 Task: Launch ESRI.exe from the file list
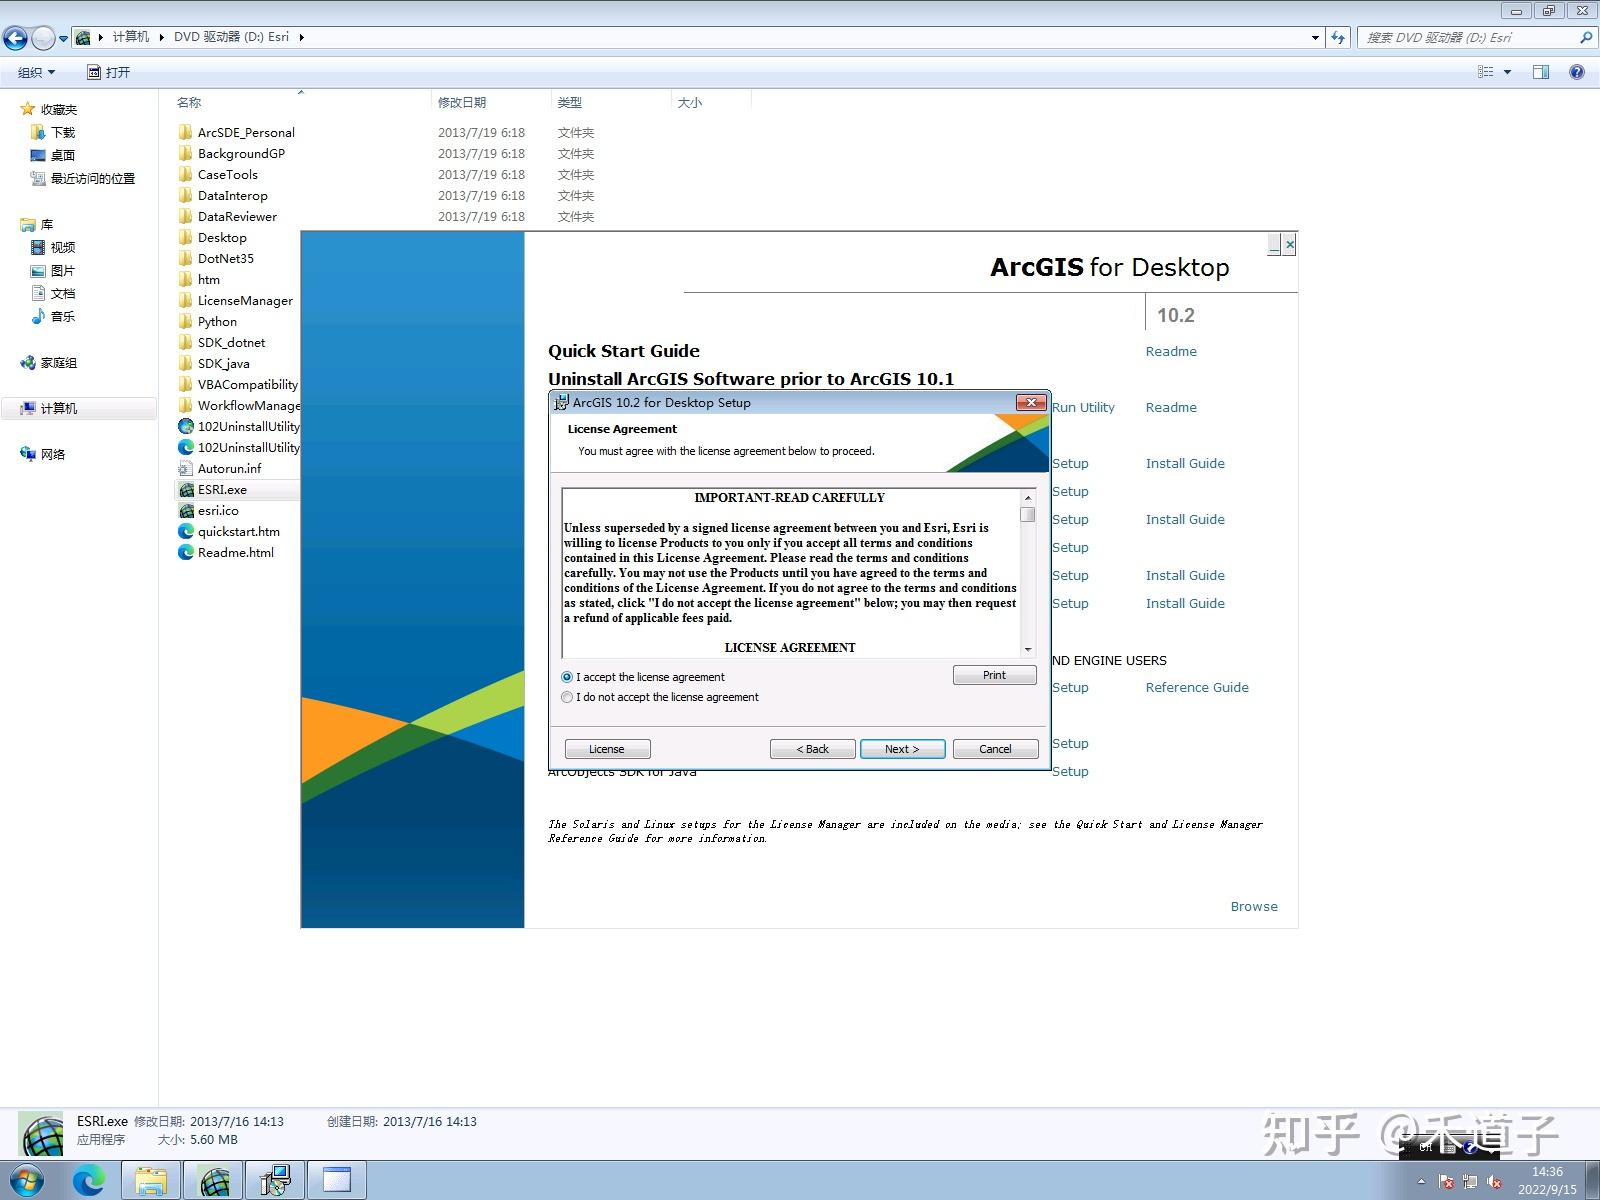pyautogui.click(x=221, y=489)
